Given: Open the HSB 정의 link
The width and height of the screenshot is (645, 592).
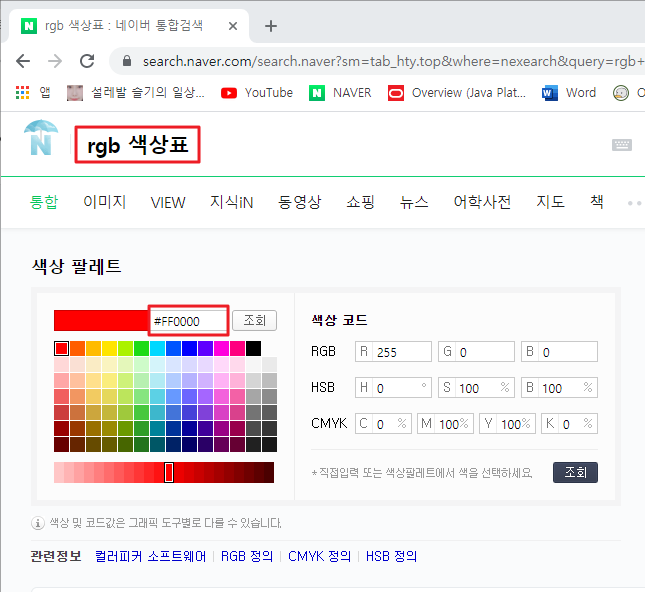Looking at the screenshot, I should [x=391, y=556].
